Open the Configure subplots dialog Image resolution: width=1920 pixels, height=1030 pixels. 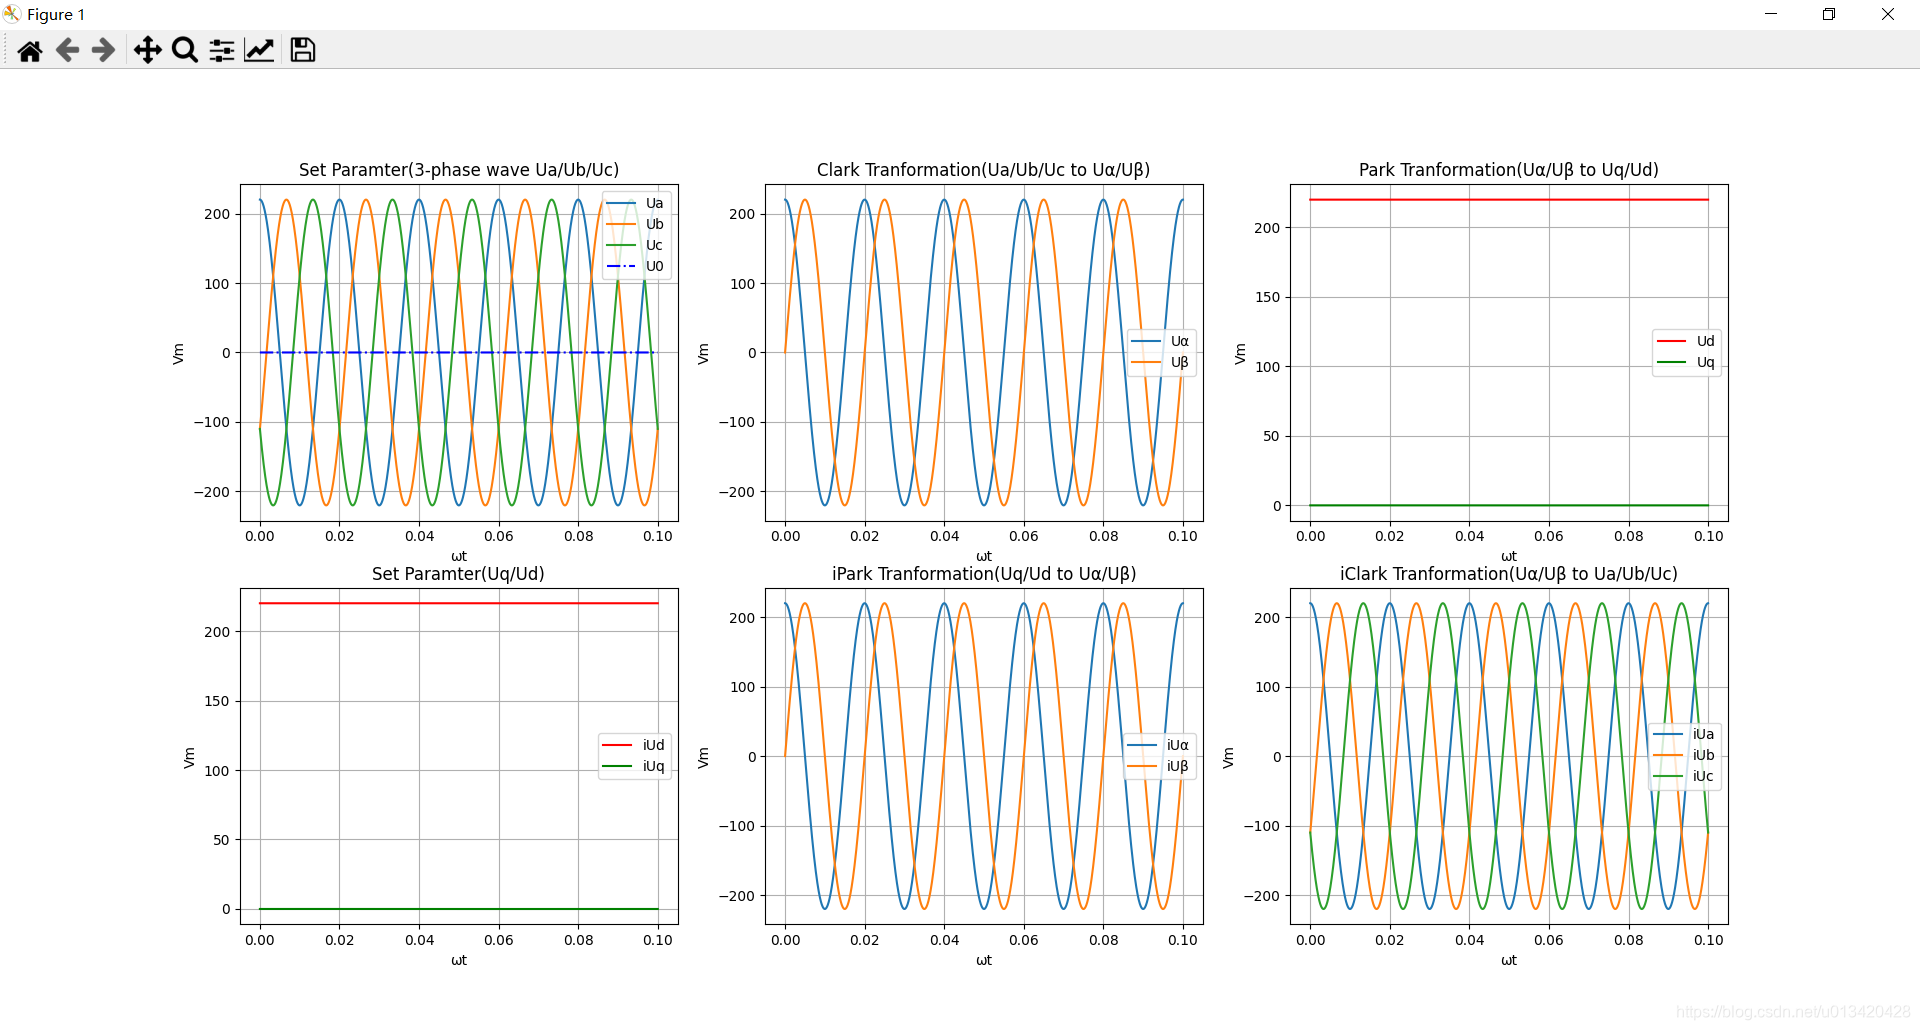click(x=222, y=50)
